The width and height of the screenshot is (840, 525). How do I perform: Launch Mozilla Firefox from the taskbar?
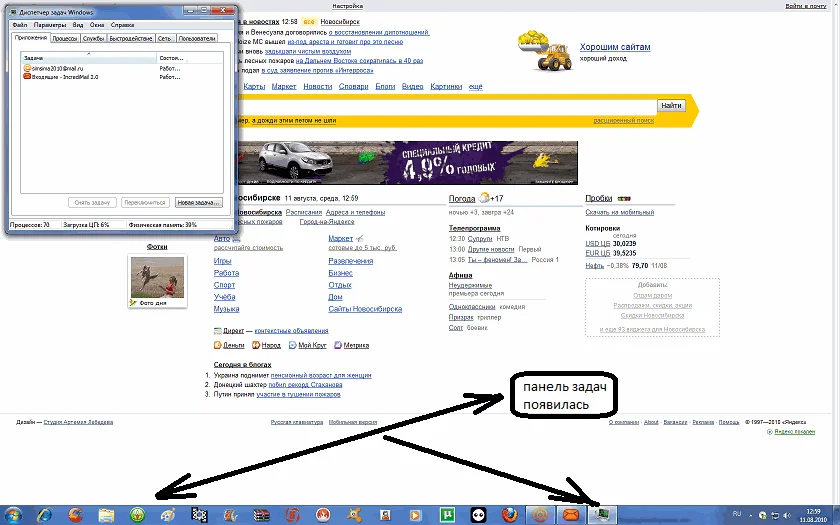(509, 515)
